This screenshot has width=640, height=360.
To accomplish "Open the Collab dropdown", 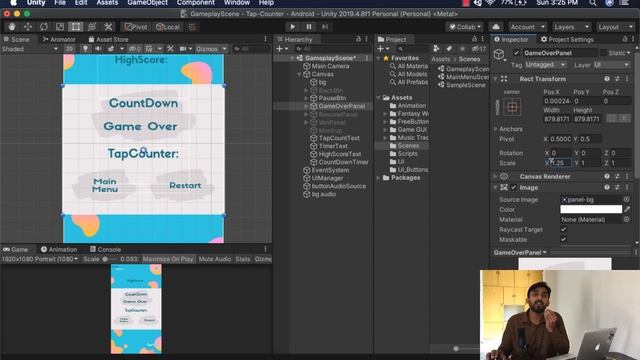I will [x=465, y=27].
